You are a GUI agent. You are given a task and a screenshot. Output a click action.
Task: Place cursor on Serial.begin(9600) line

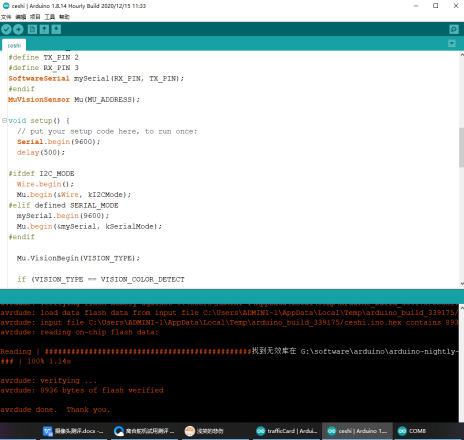pos(58,142)
